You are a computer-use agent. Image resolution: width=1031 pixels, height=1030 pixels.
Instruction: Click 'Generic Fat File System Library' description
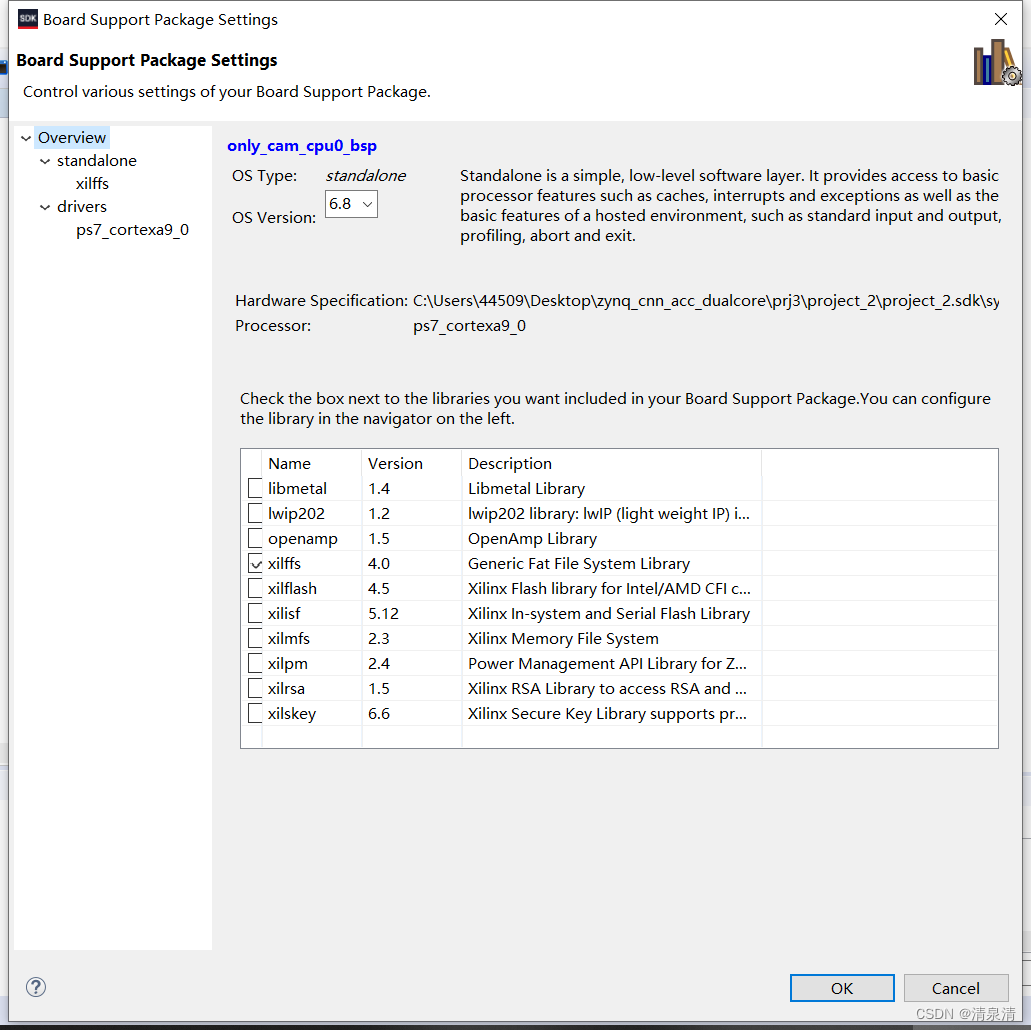click(x=579, y=563)
